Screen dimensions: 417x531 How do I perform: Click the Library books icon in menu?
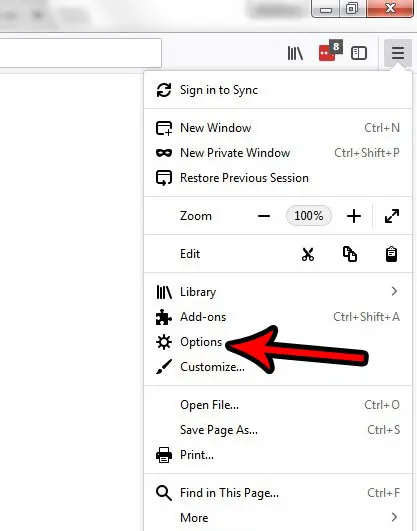(164, 292)
